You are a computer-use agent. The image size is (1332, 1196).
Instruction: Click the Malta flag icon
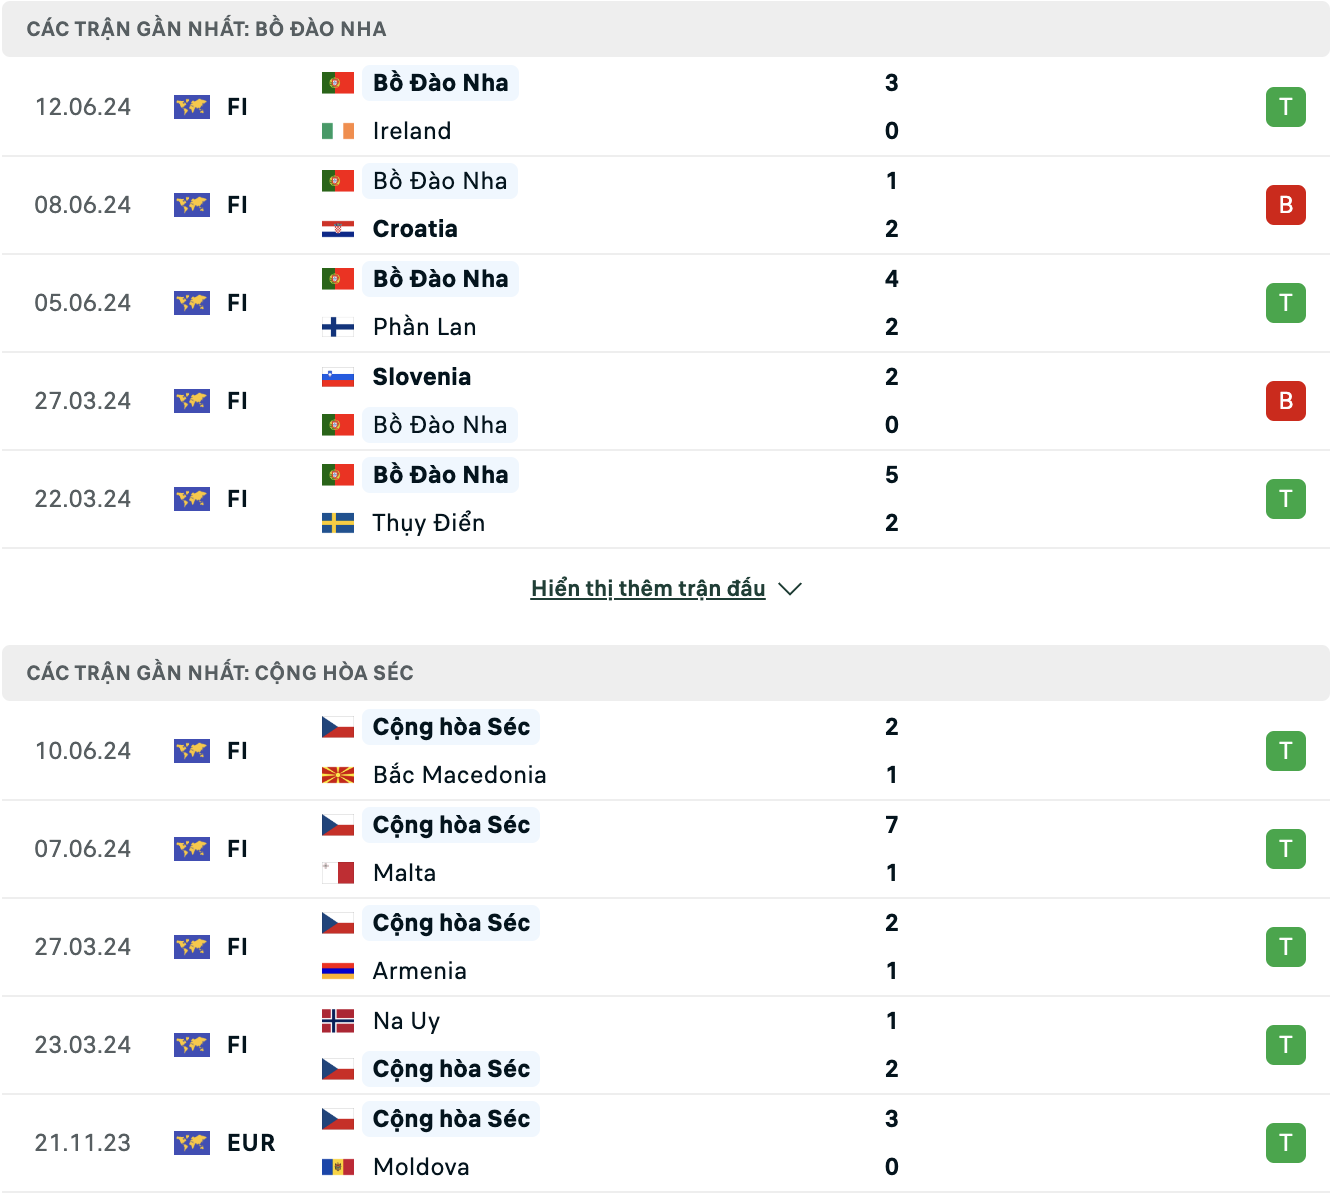(x=338, y=873)
